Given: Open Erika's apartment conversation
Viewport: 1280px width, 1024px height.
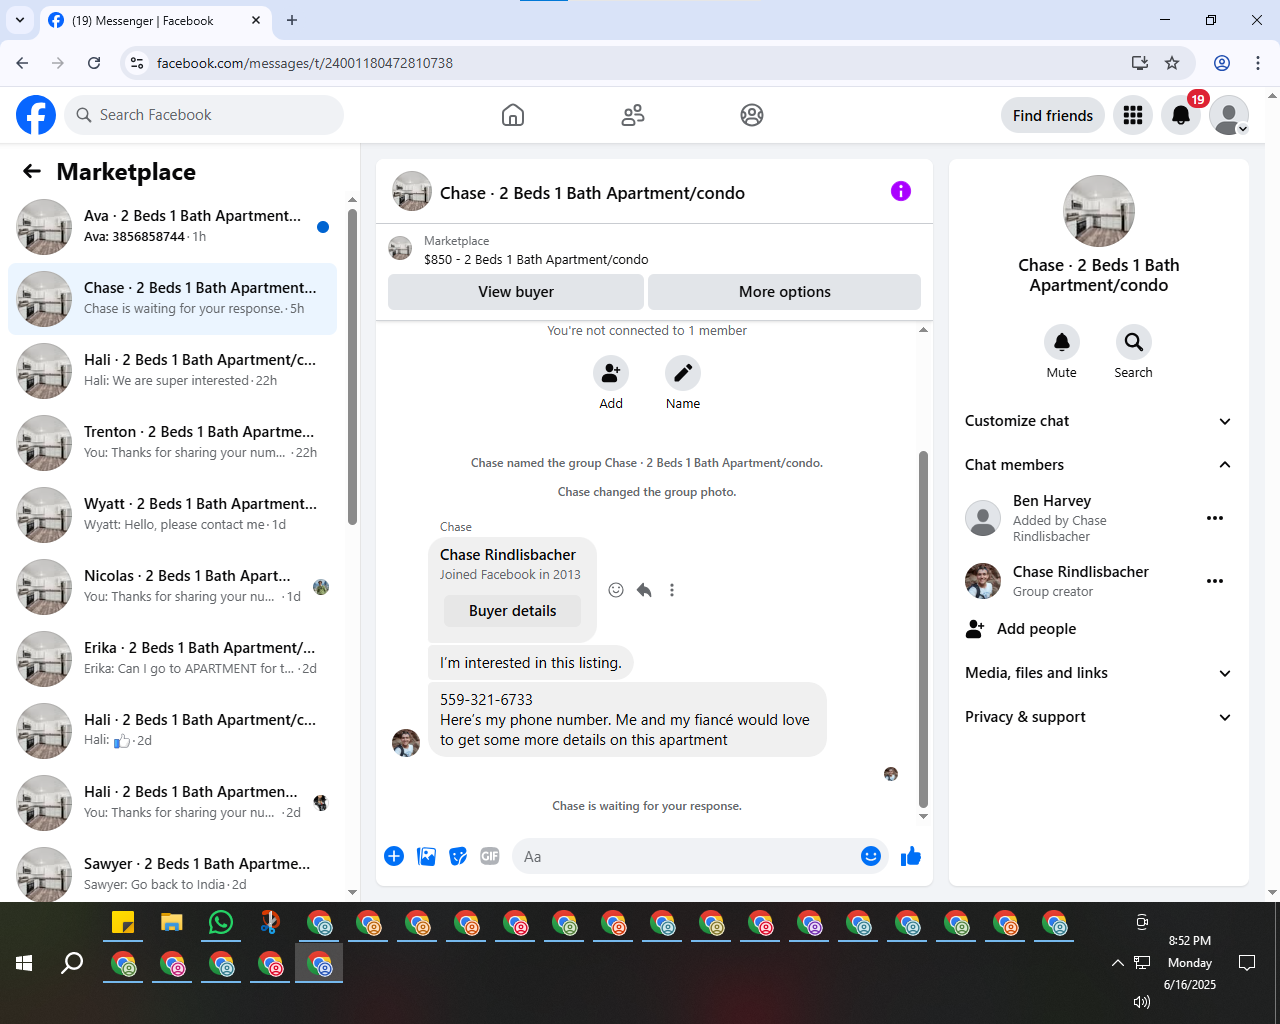Looking at the screenshot, I should (x=172, y=659).
